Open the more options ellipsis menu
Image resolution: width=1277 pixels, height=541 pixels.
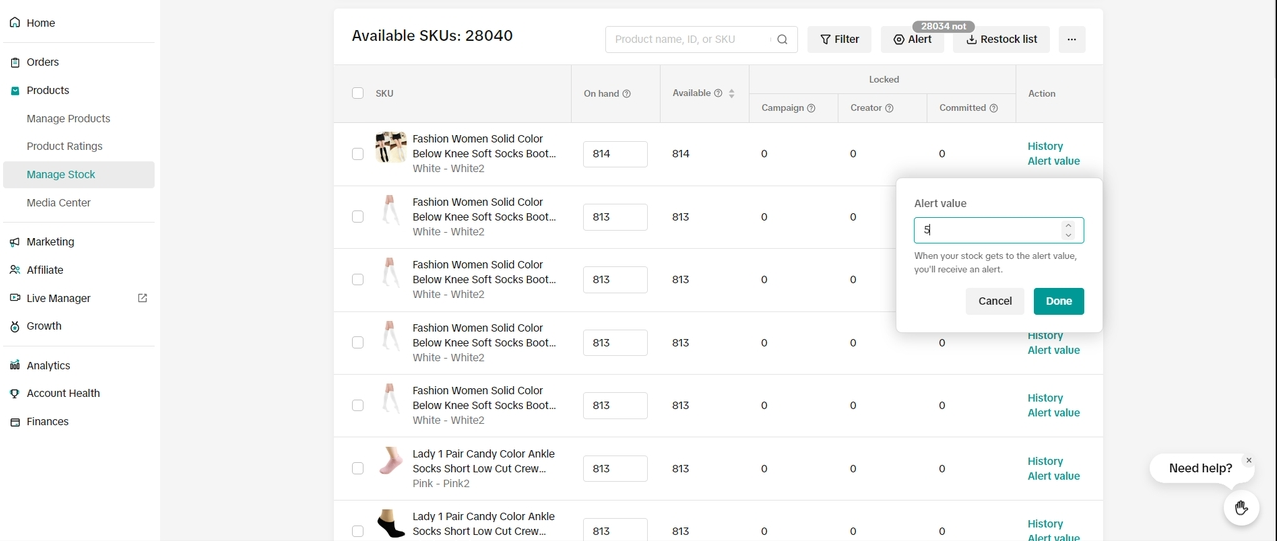tap(1071, 40)
